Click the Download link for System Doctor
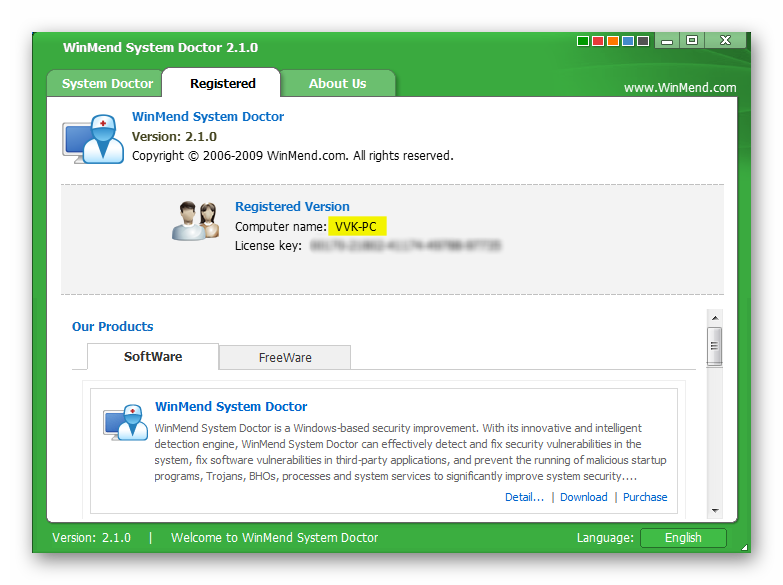 pyautogui.click(x=583, y=497)
